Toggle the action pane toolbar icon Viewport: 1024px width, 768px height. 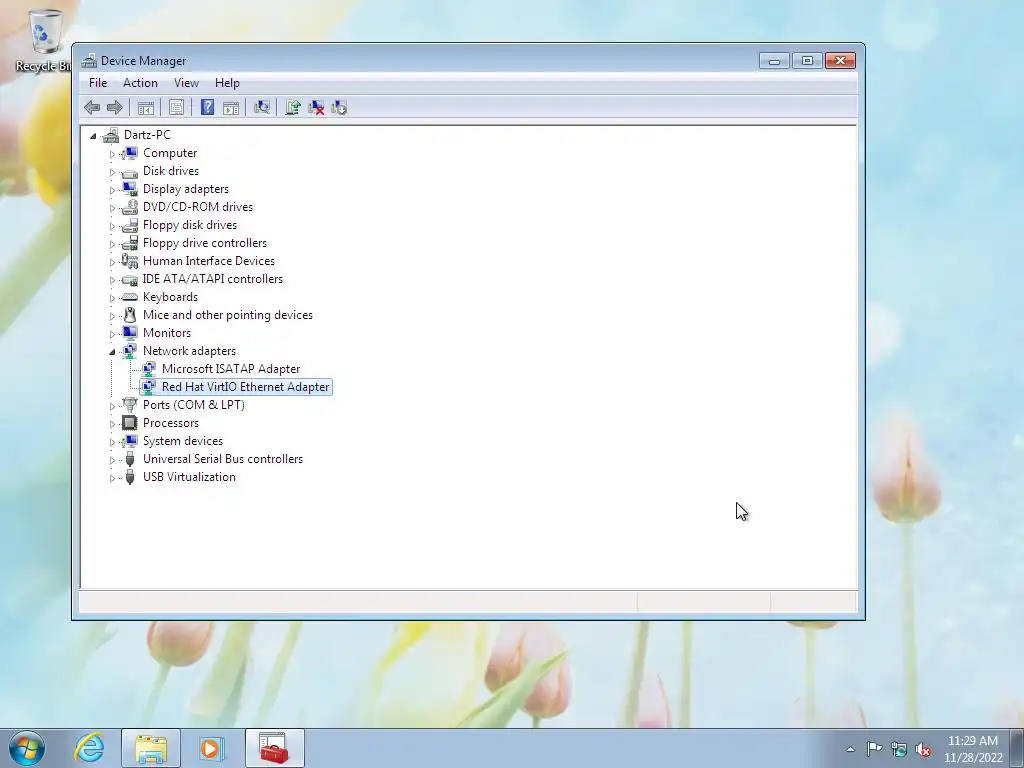pyautogui.click(x=231, y=107)
